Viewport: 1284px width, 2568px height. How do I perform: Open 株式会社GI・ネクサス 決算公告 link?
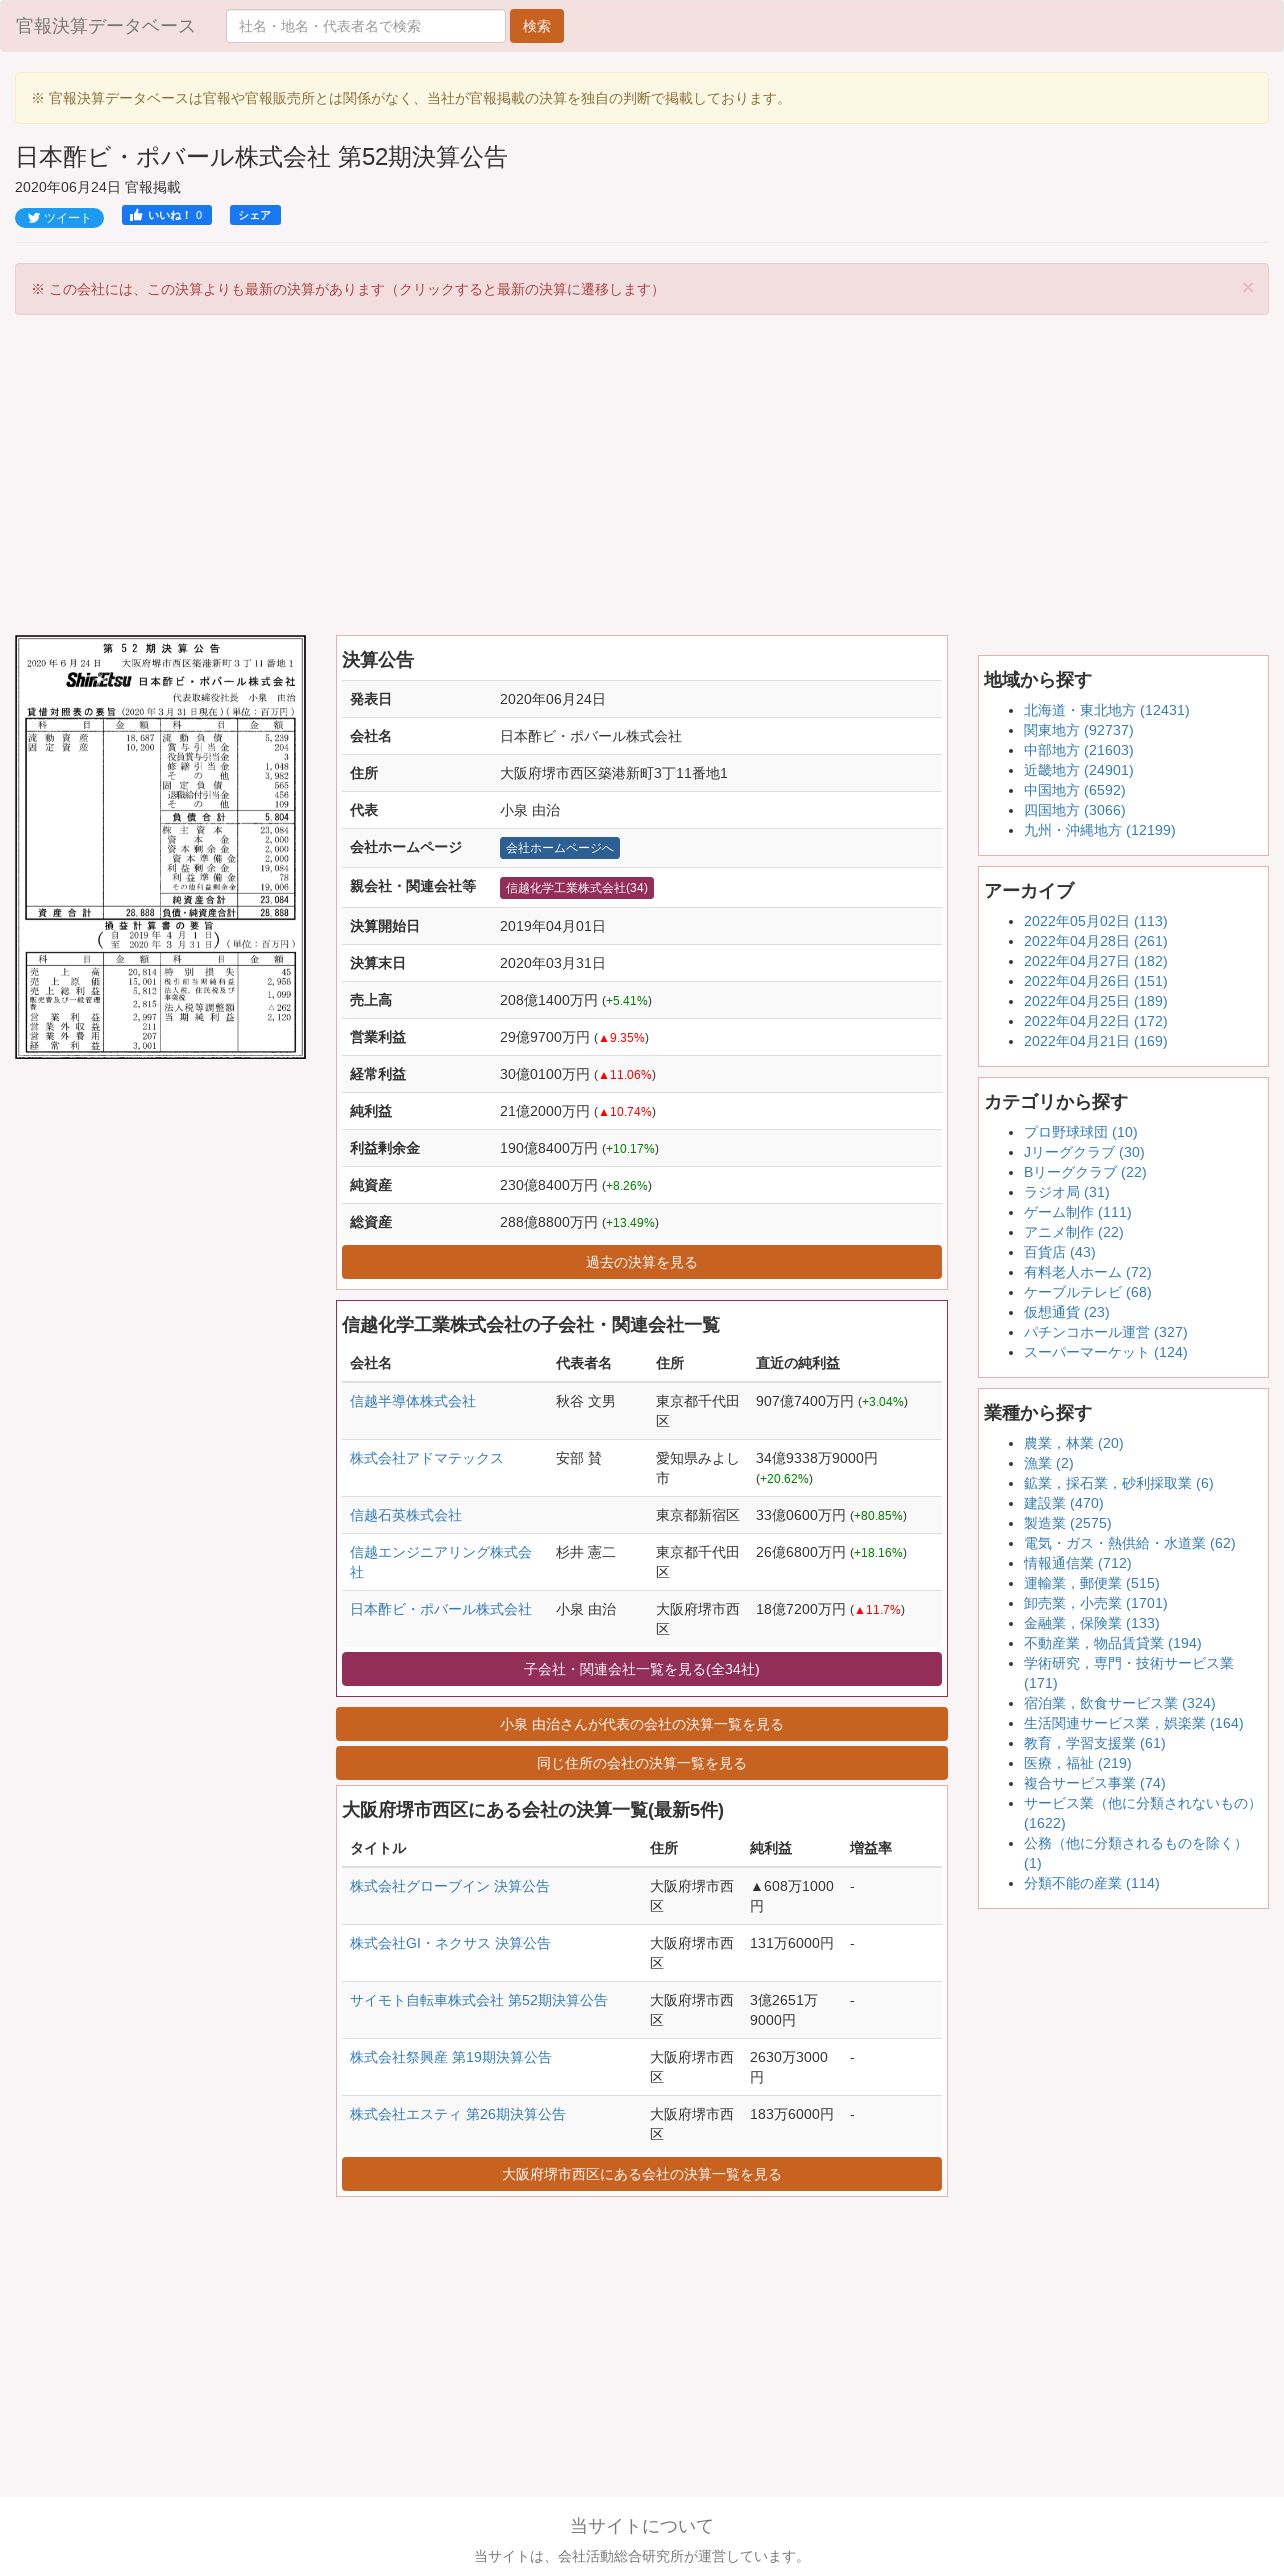tap(450, 1943)
